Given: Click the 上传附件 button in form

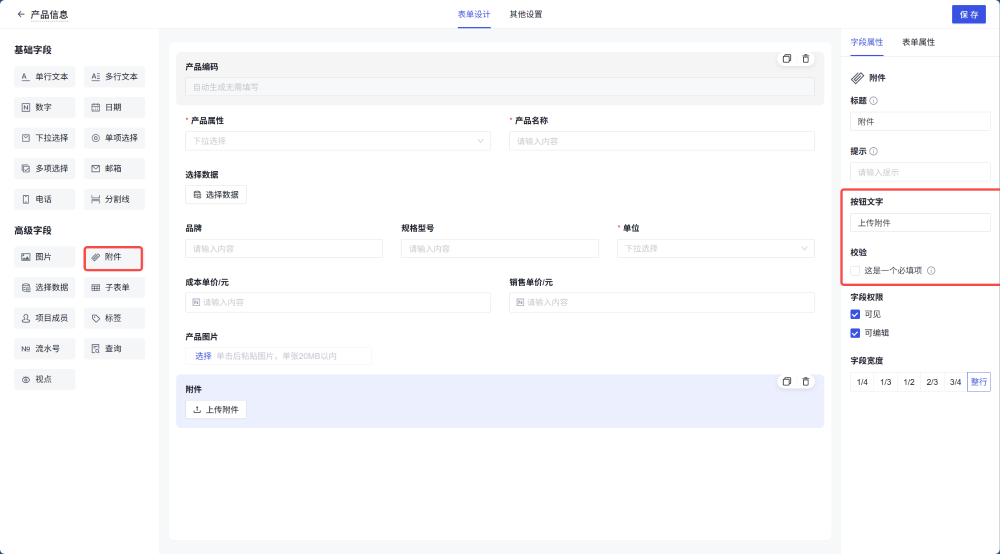Looking at the screenshot, I should tap(216, 410).
